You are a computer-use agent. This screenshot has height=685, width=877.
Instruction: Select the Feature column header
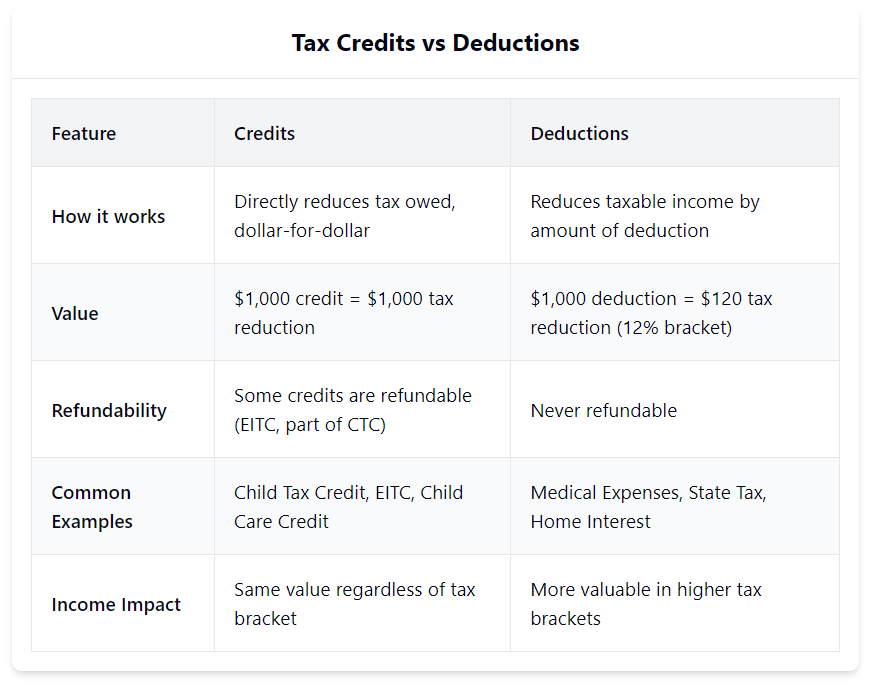click(x=84, y=133)
